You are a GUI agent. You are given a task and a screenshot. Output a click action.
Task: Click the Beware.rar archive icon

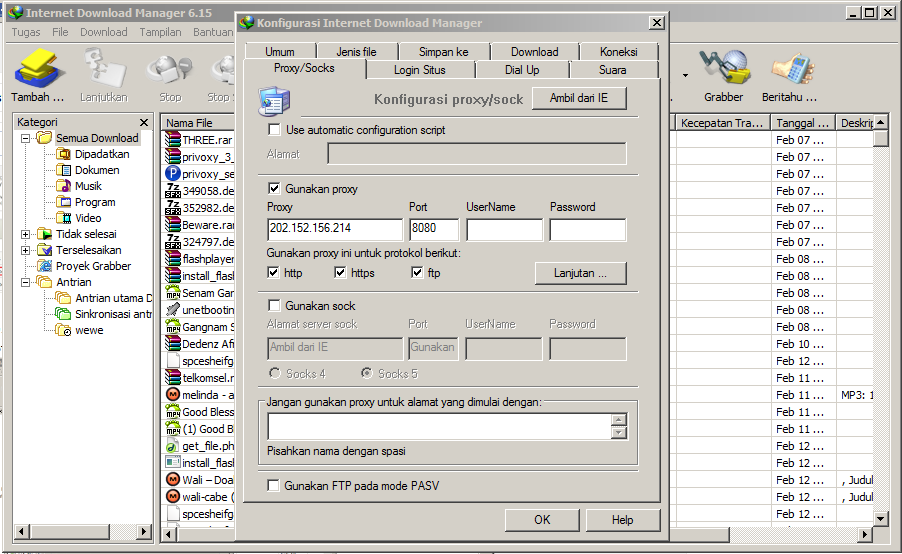tap(173, 224)
